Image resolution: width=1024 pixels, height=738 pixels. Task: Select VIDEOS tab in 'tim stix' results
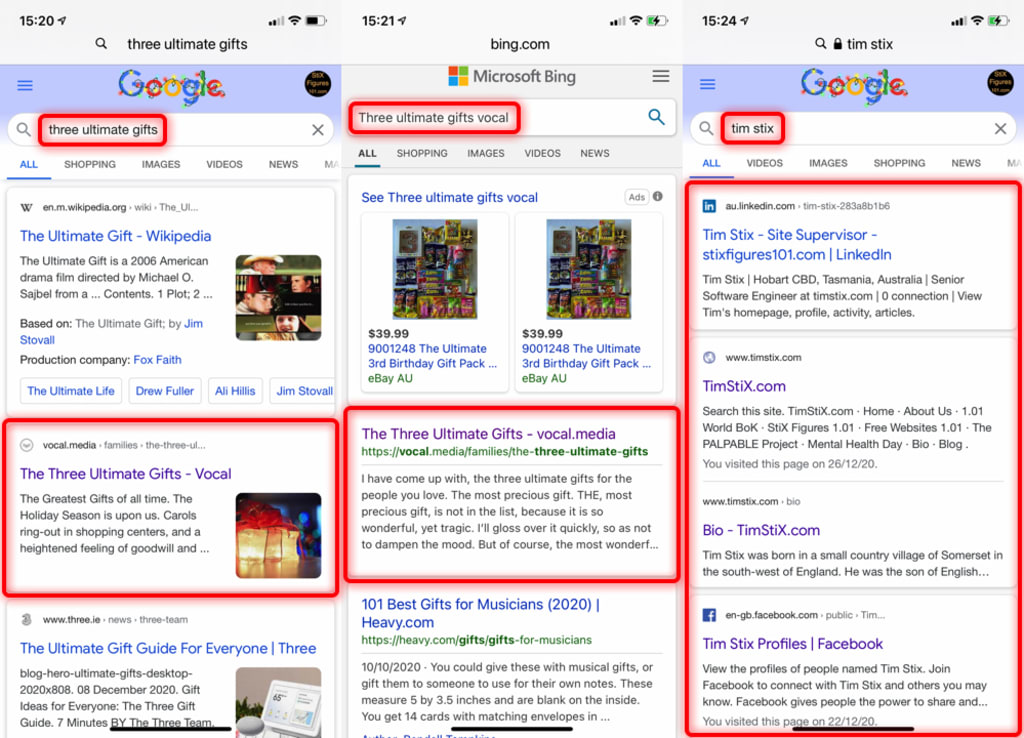click(764, 163)
